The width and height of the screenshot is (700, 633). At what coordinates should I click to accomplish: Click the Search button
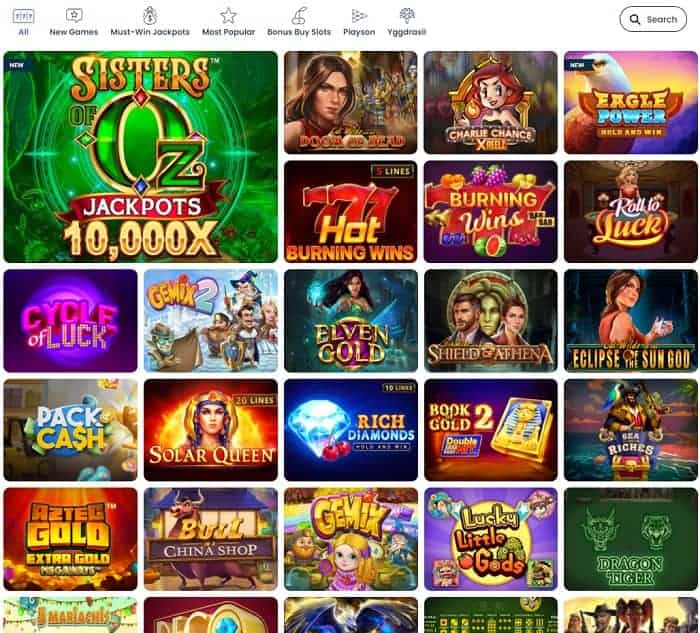pos(653,19)
